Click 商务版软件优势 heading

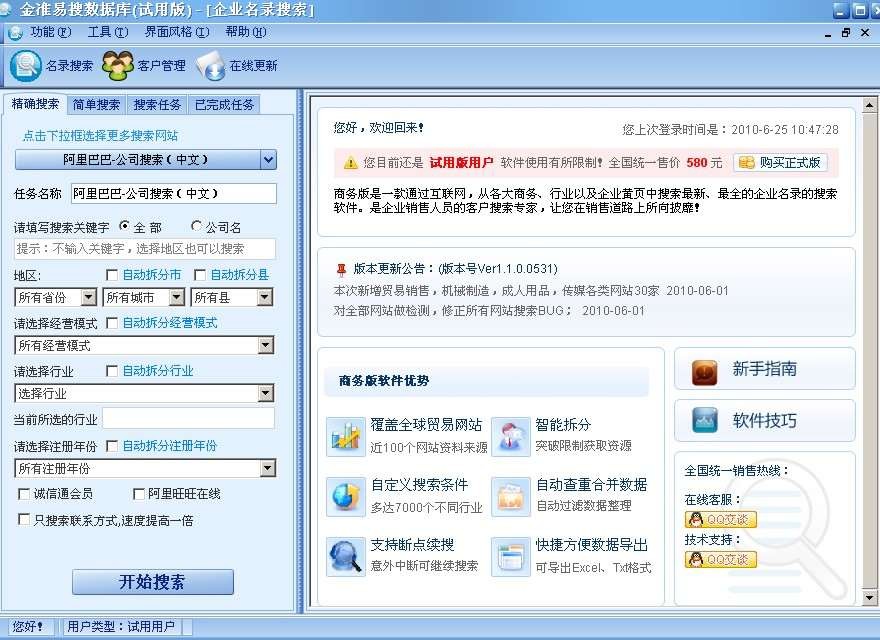click(x=384, y=381)
